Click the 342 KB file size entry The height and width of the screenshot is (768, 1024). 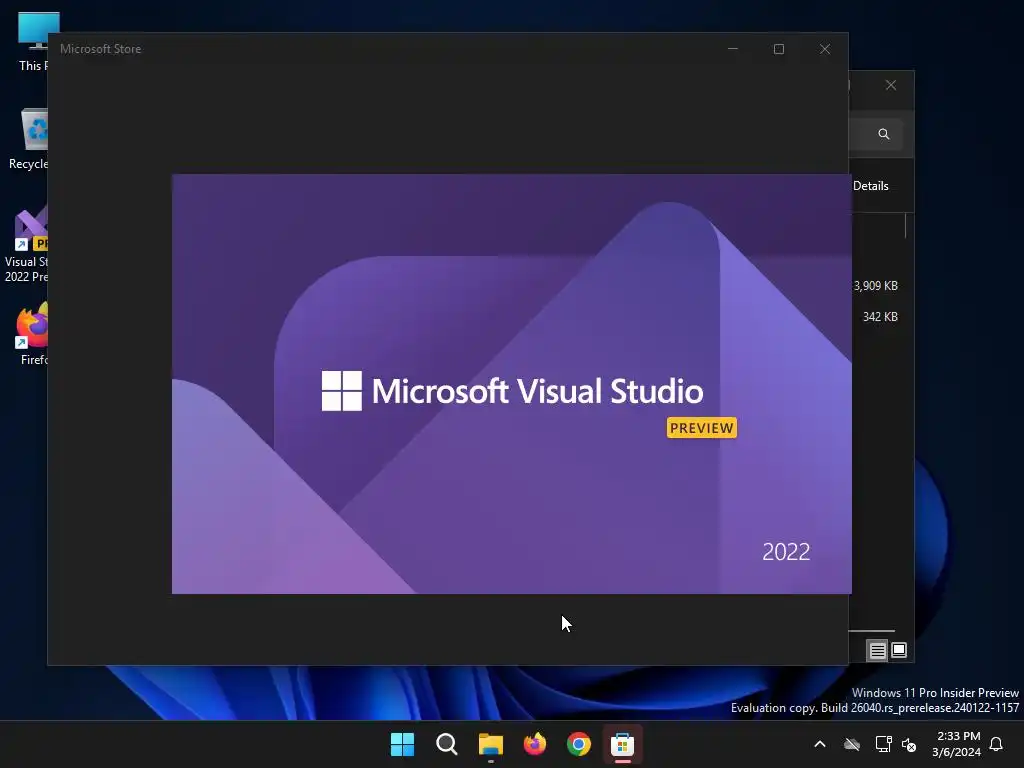880,317
